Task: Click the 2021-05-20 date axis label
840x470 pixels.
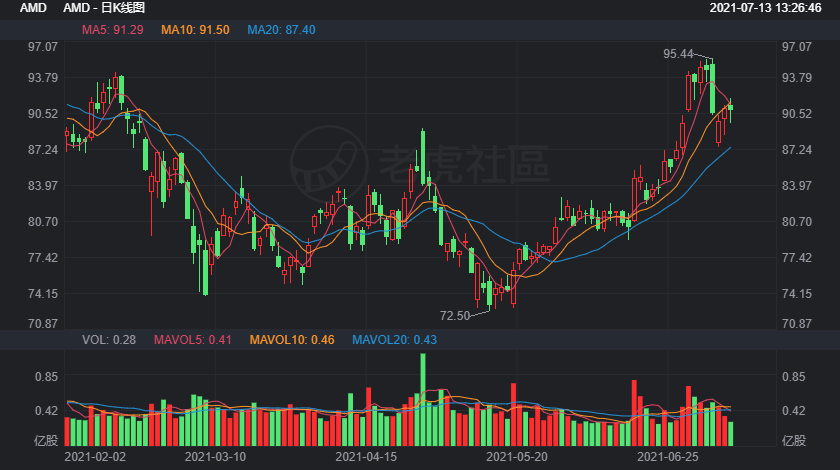Action: pyautogui.click(x=517, y=457)
